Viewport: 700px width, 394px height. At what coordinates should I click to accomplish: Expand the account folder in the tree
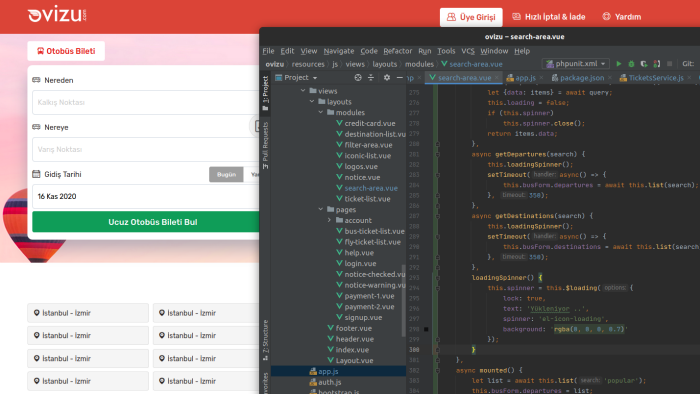coord(329,220)
